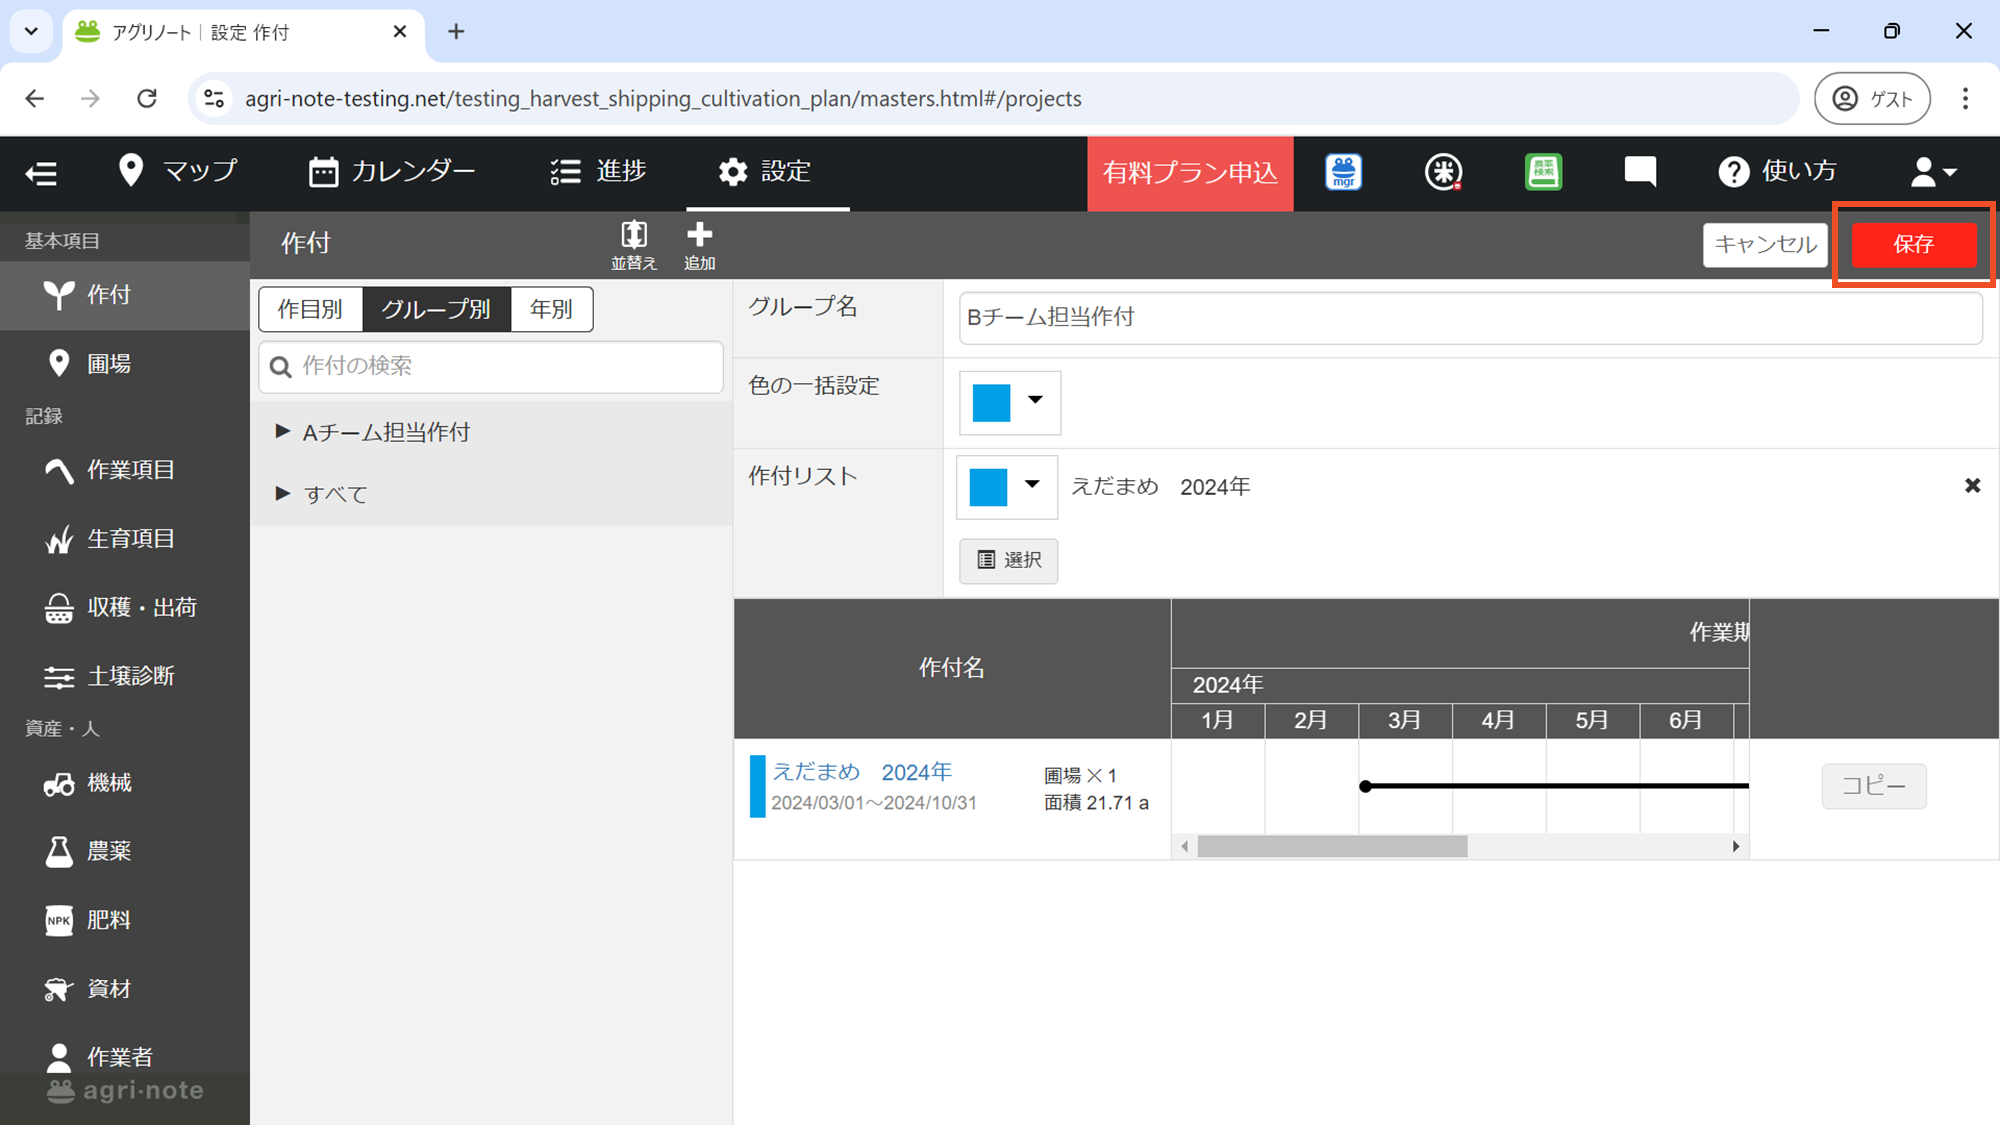Collapse the sidebar with the menu arrow icon
The width and height of the screenshot is (2000, 1125).
(x=41, y=173)
